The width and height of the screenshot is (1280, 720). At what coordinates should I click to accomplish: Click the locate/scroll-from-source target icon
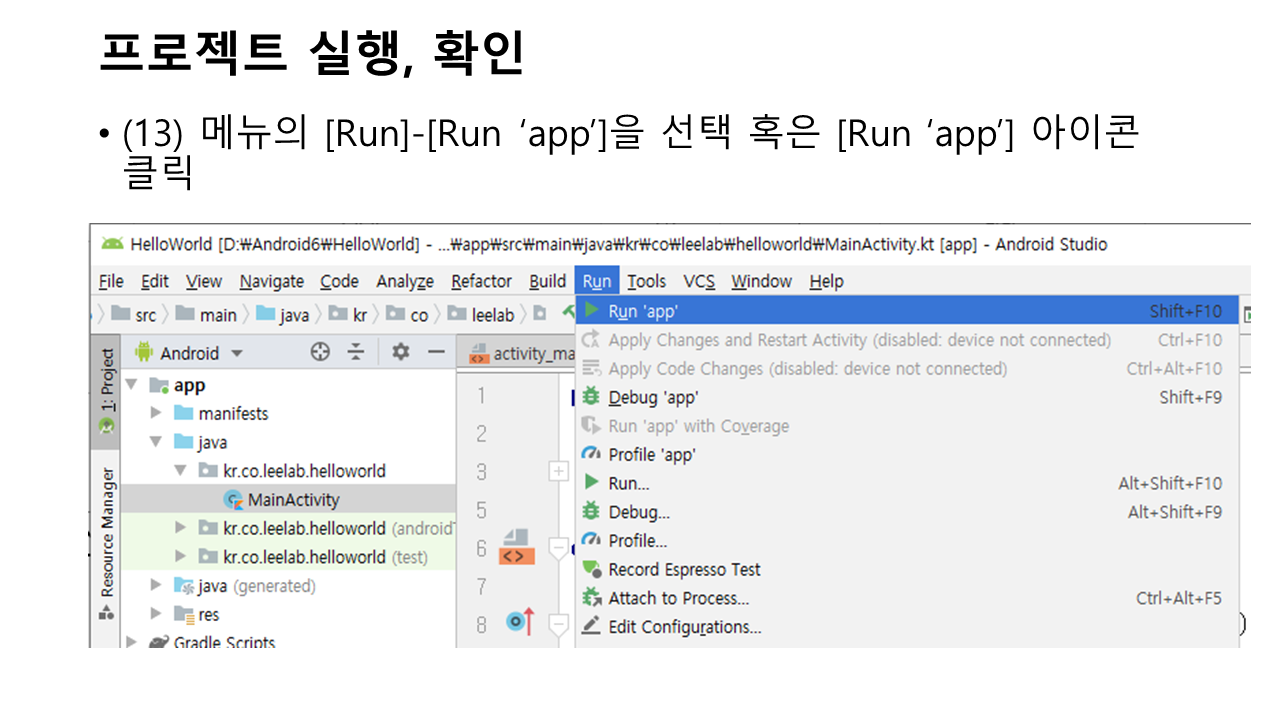(x=320, y=352)
